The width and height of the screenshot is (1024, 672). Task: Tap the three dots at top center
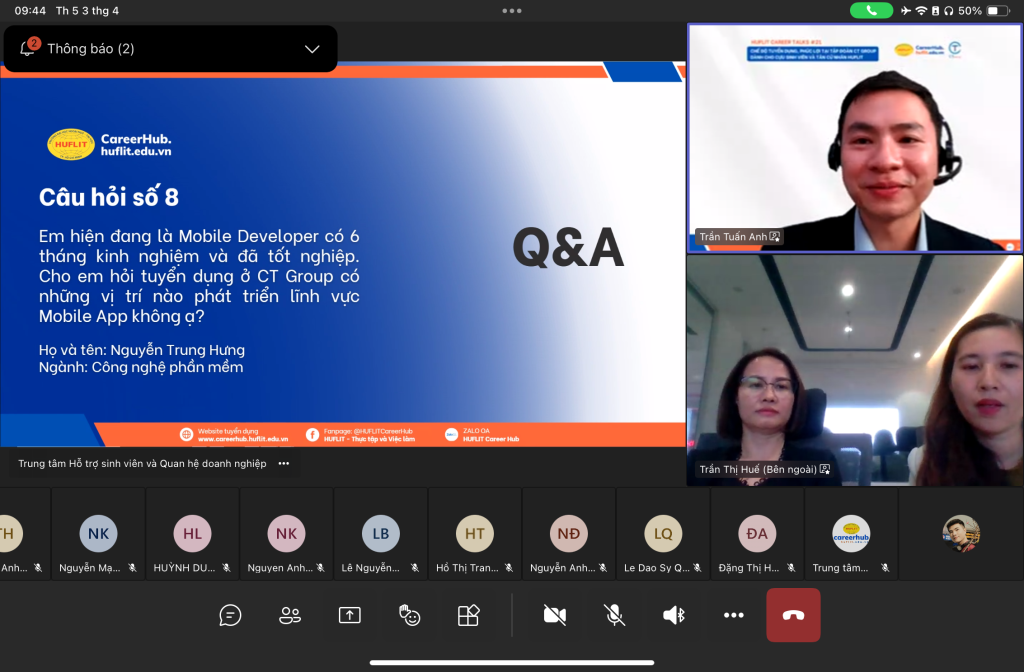point(512,11)
